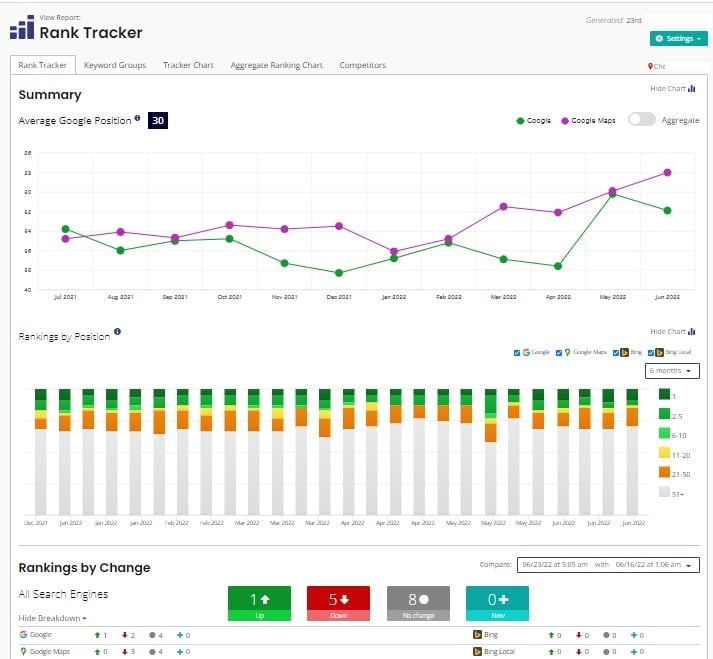Viewport: 713px width, 659px height.
Task: Click the green 1 Up button
Action: click(259, 604)
